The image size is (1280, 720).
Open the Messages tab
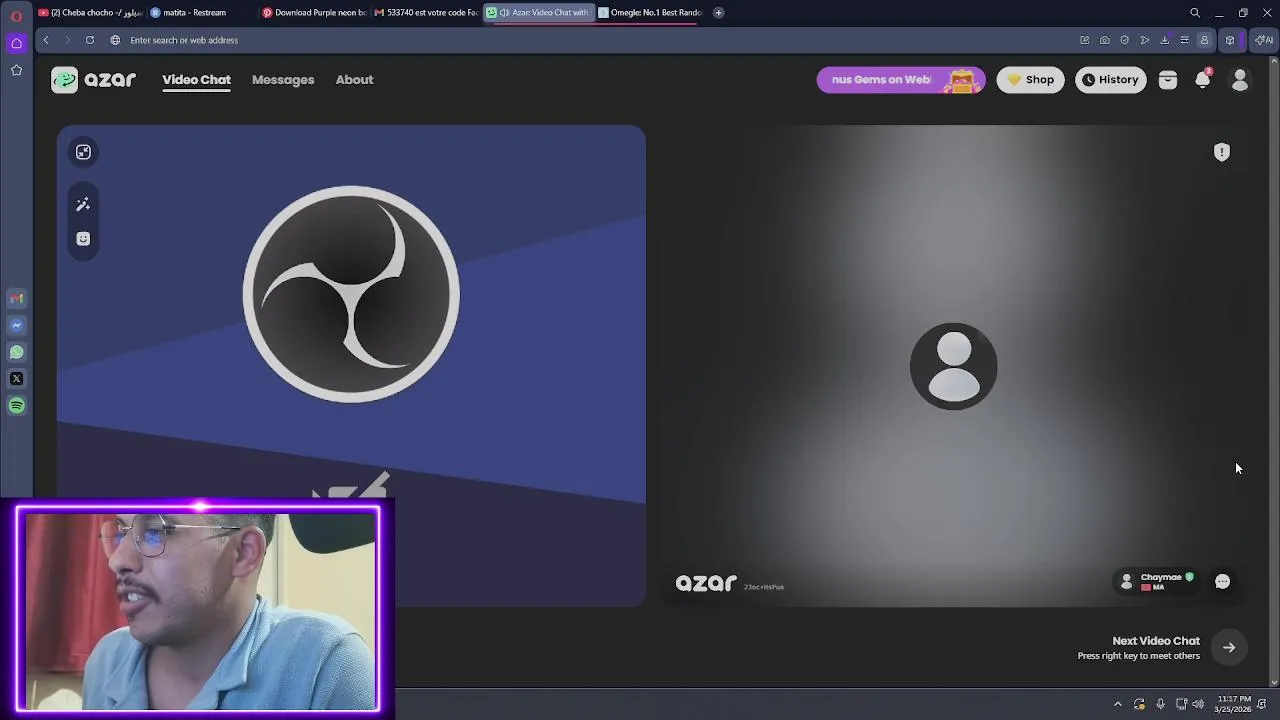point(283,80)
